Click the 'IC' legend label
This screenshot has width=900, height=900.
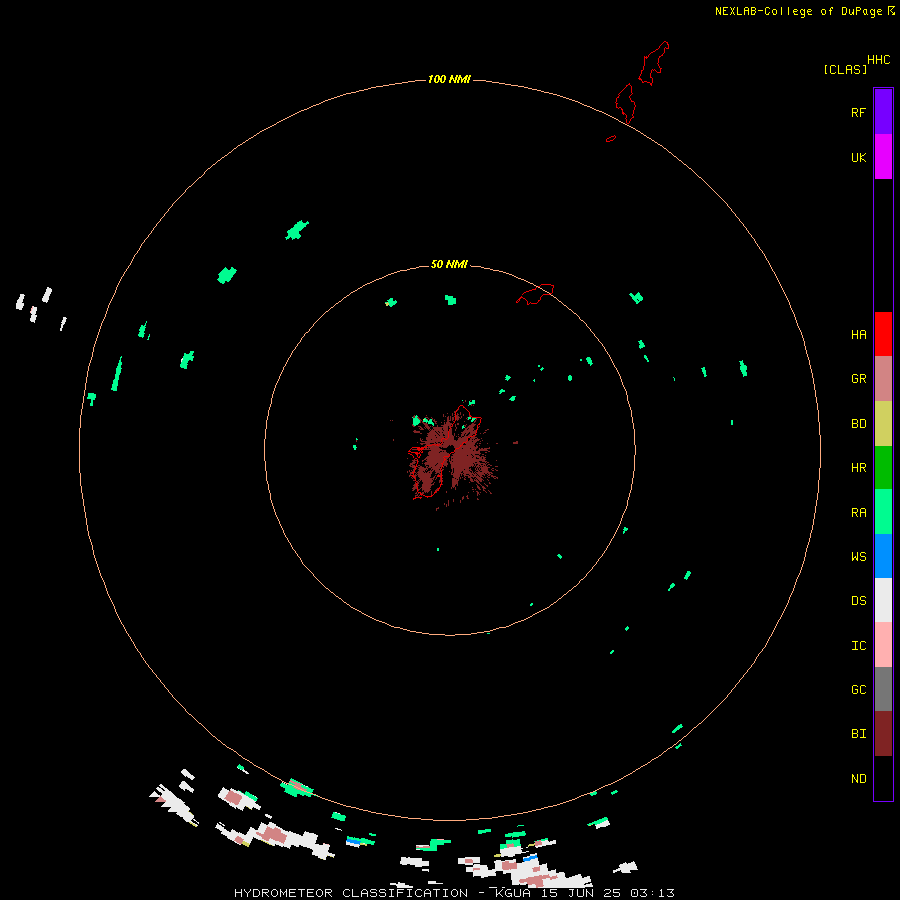point(859,645)
